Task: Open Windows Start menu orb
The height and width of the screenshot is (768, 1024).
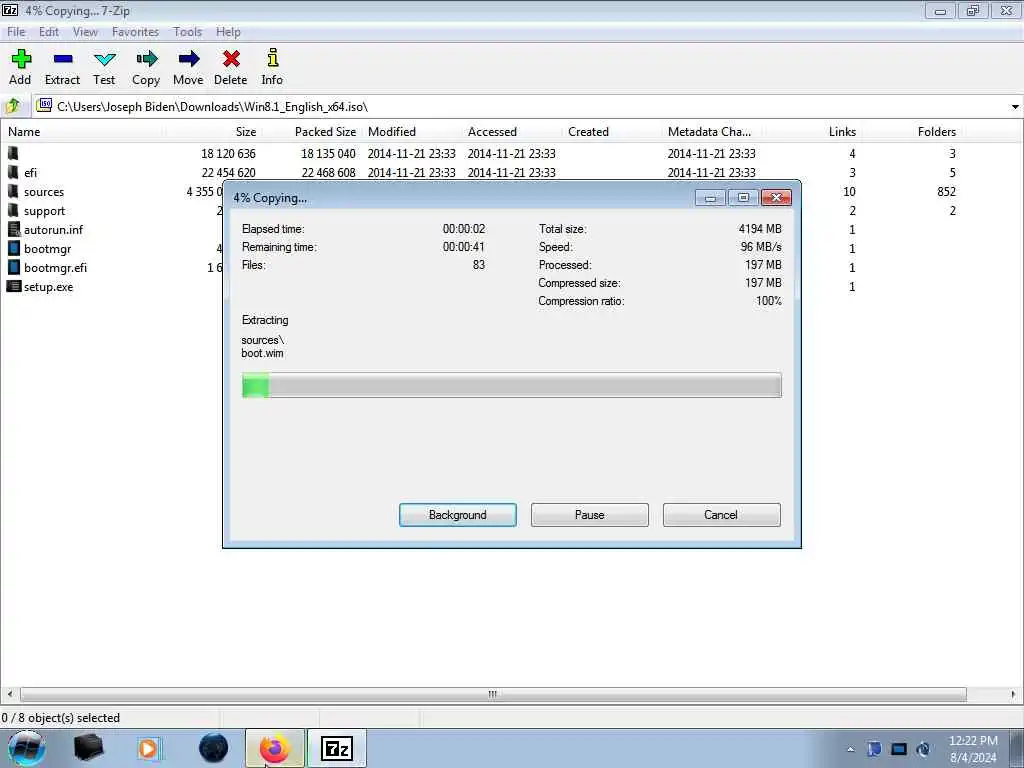Action: click(x=27, y=748)
